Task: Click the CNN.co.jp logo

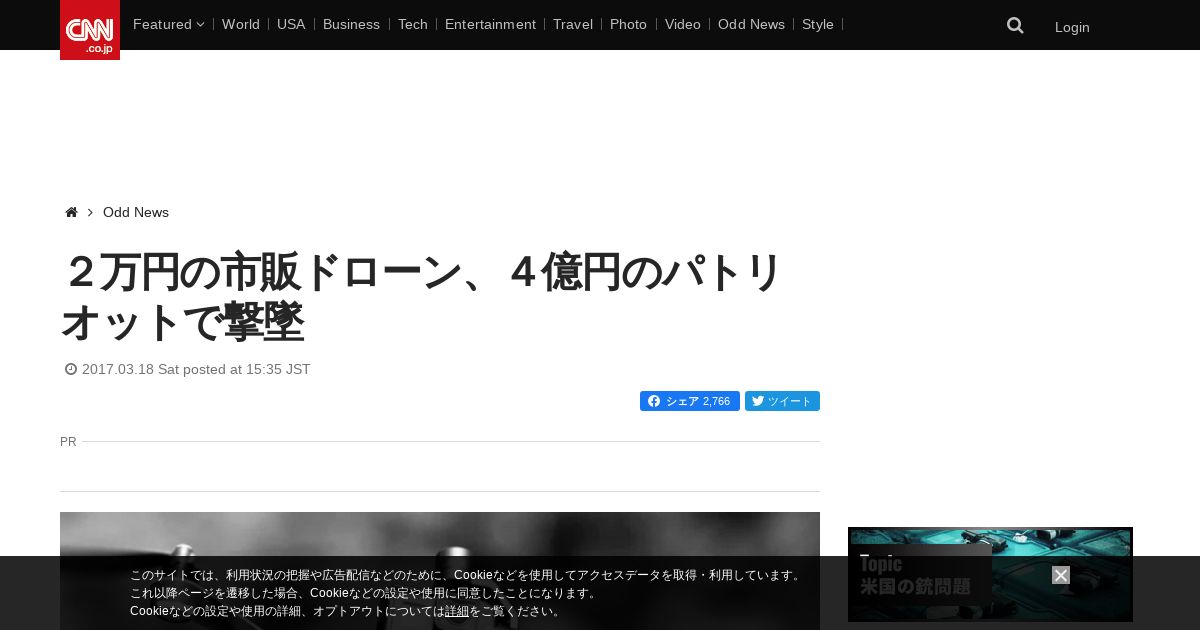Action: [x=90, y=30]
